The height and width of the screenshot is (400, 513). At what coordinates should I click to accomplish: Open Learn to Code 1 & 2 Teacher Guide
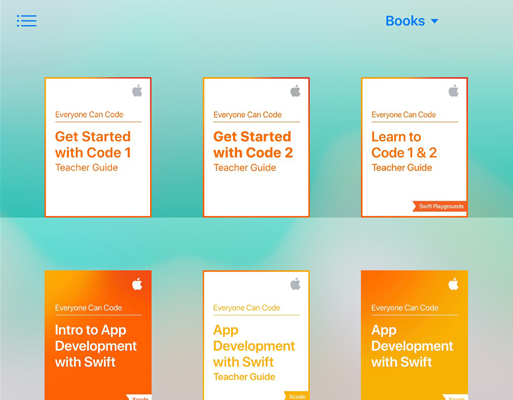click(x=414, y=147)
